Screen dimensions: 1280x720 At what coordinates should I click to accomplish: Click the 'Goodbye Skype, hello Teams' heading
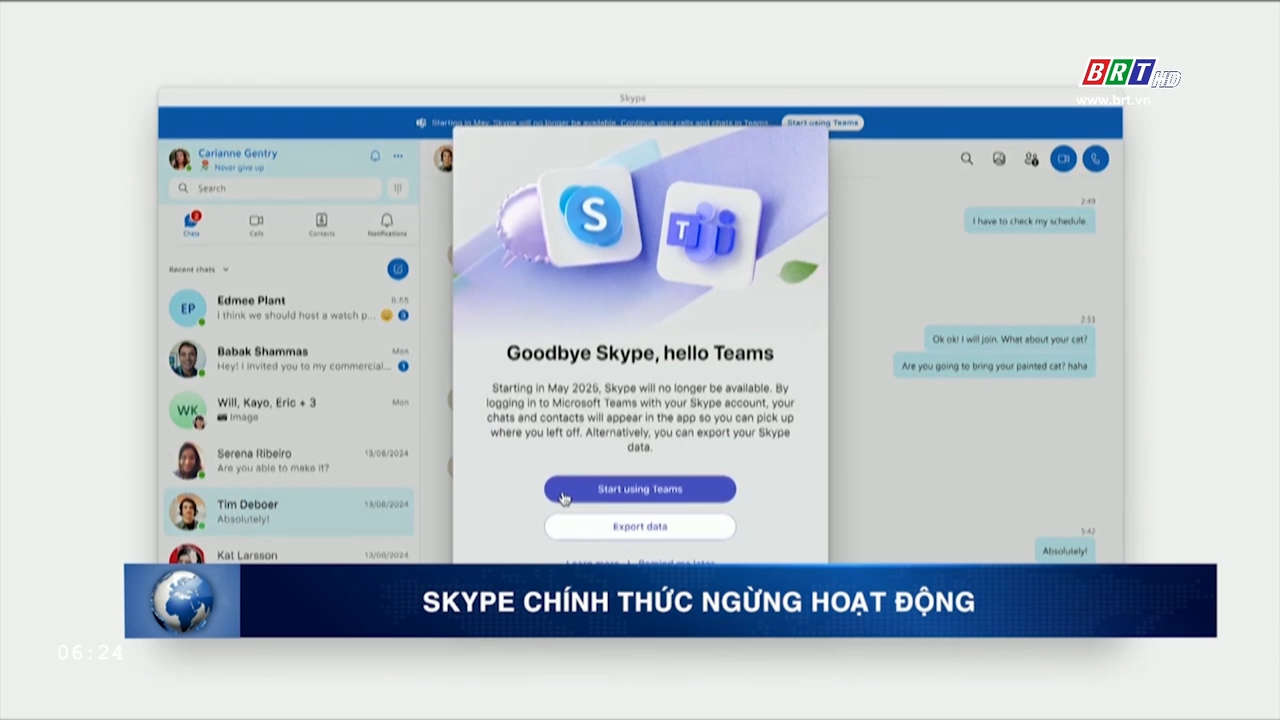click(x=640, y=353)
